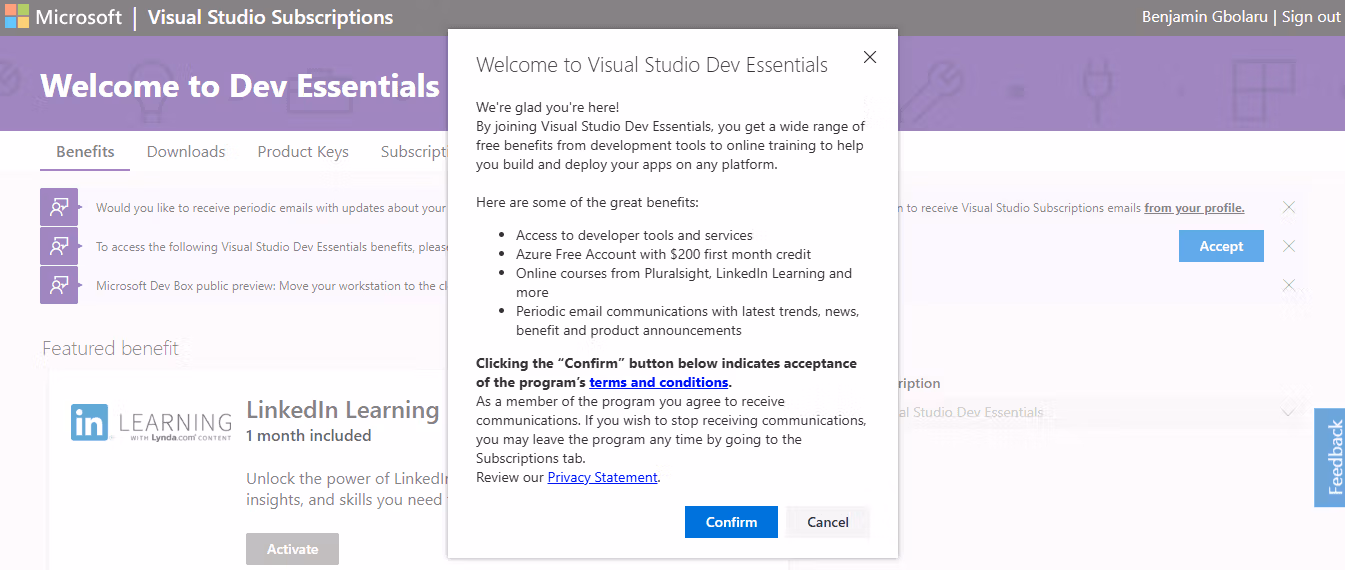Dismiss the notification next to Accept
This screenshot has width=1345, height=570.
1289,246
